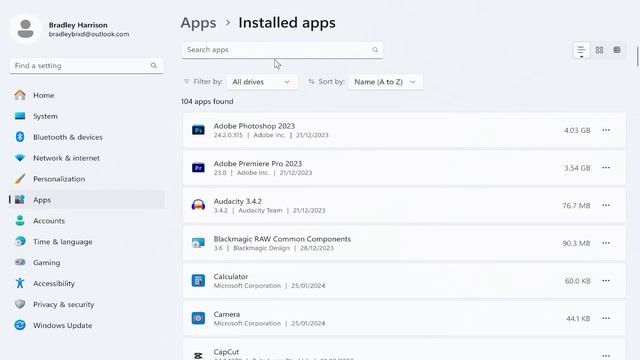Viewport: 640px width, 360px height.
Task: Open Time & language settings
Action: coord(87,242)
